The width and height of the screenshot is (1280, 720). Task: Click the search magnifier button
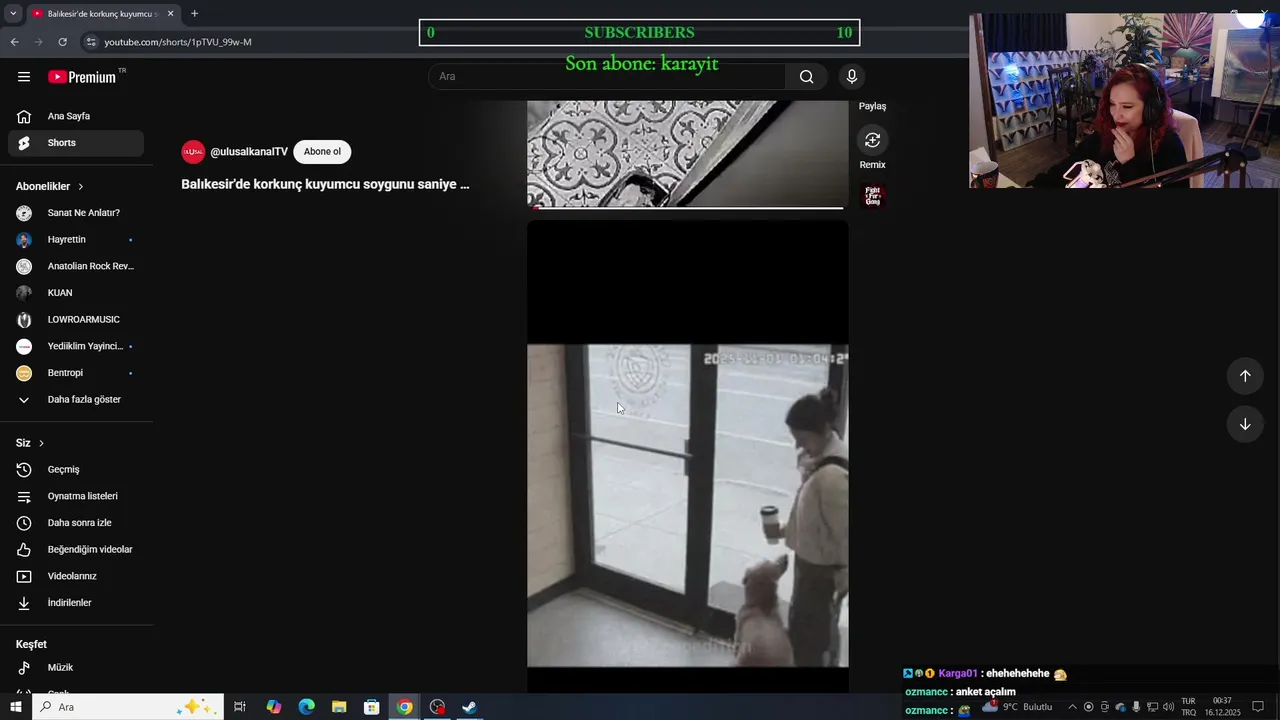click(x=807, y=77)
